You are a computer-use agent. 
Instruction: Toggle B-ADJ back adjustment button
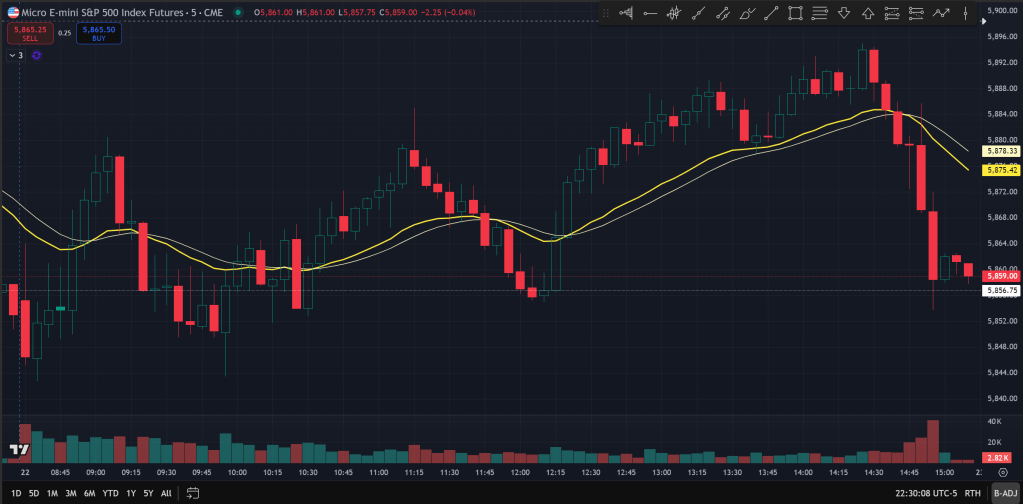point(1004,493)
